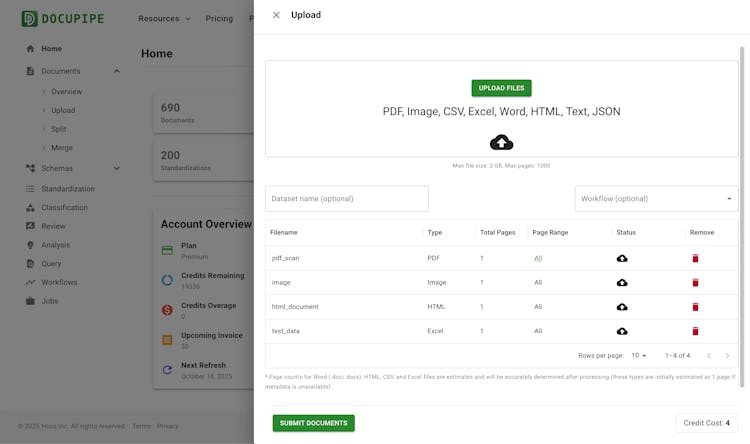Screen dimensions: 750x444
Task: Open Standardization in the sidebar
Action: point(67,188)
